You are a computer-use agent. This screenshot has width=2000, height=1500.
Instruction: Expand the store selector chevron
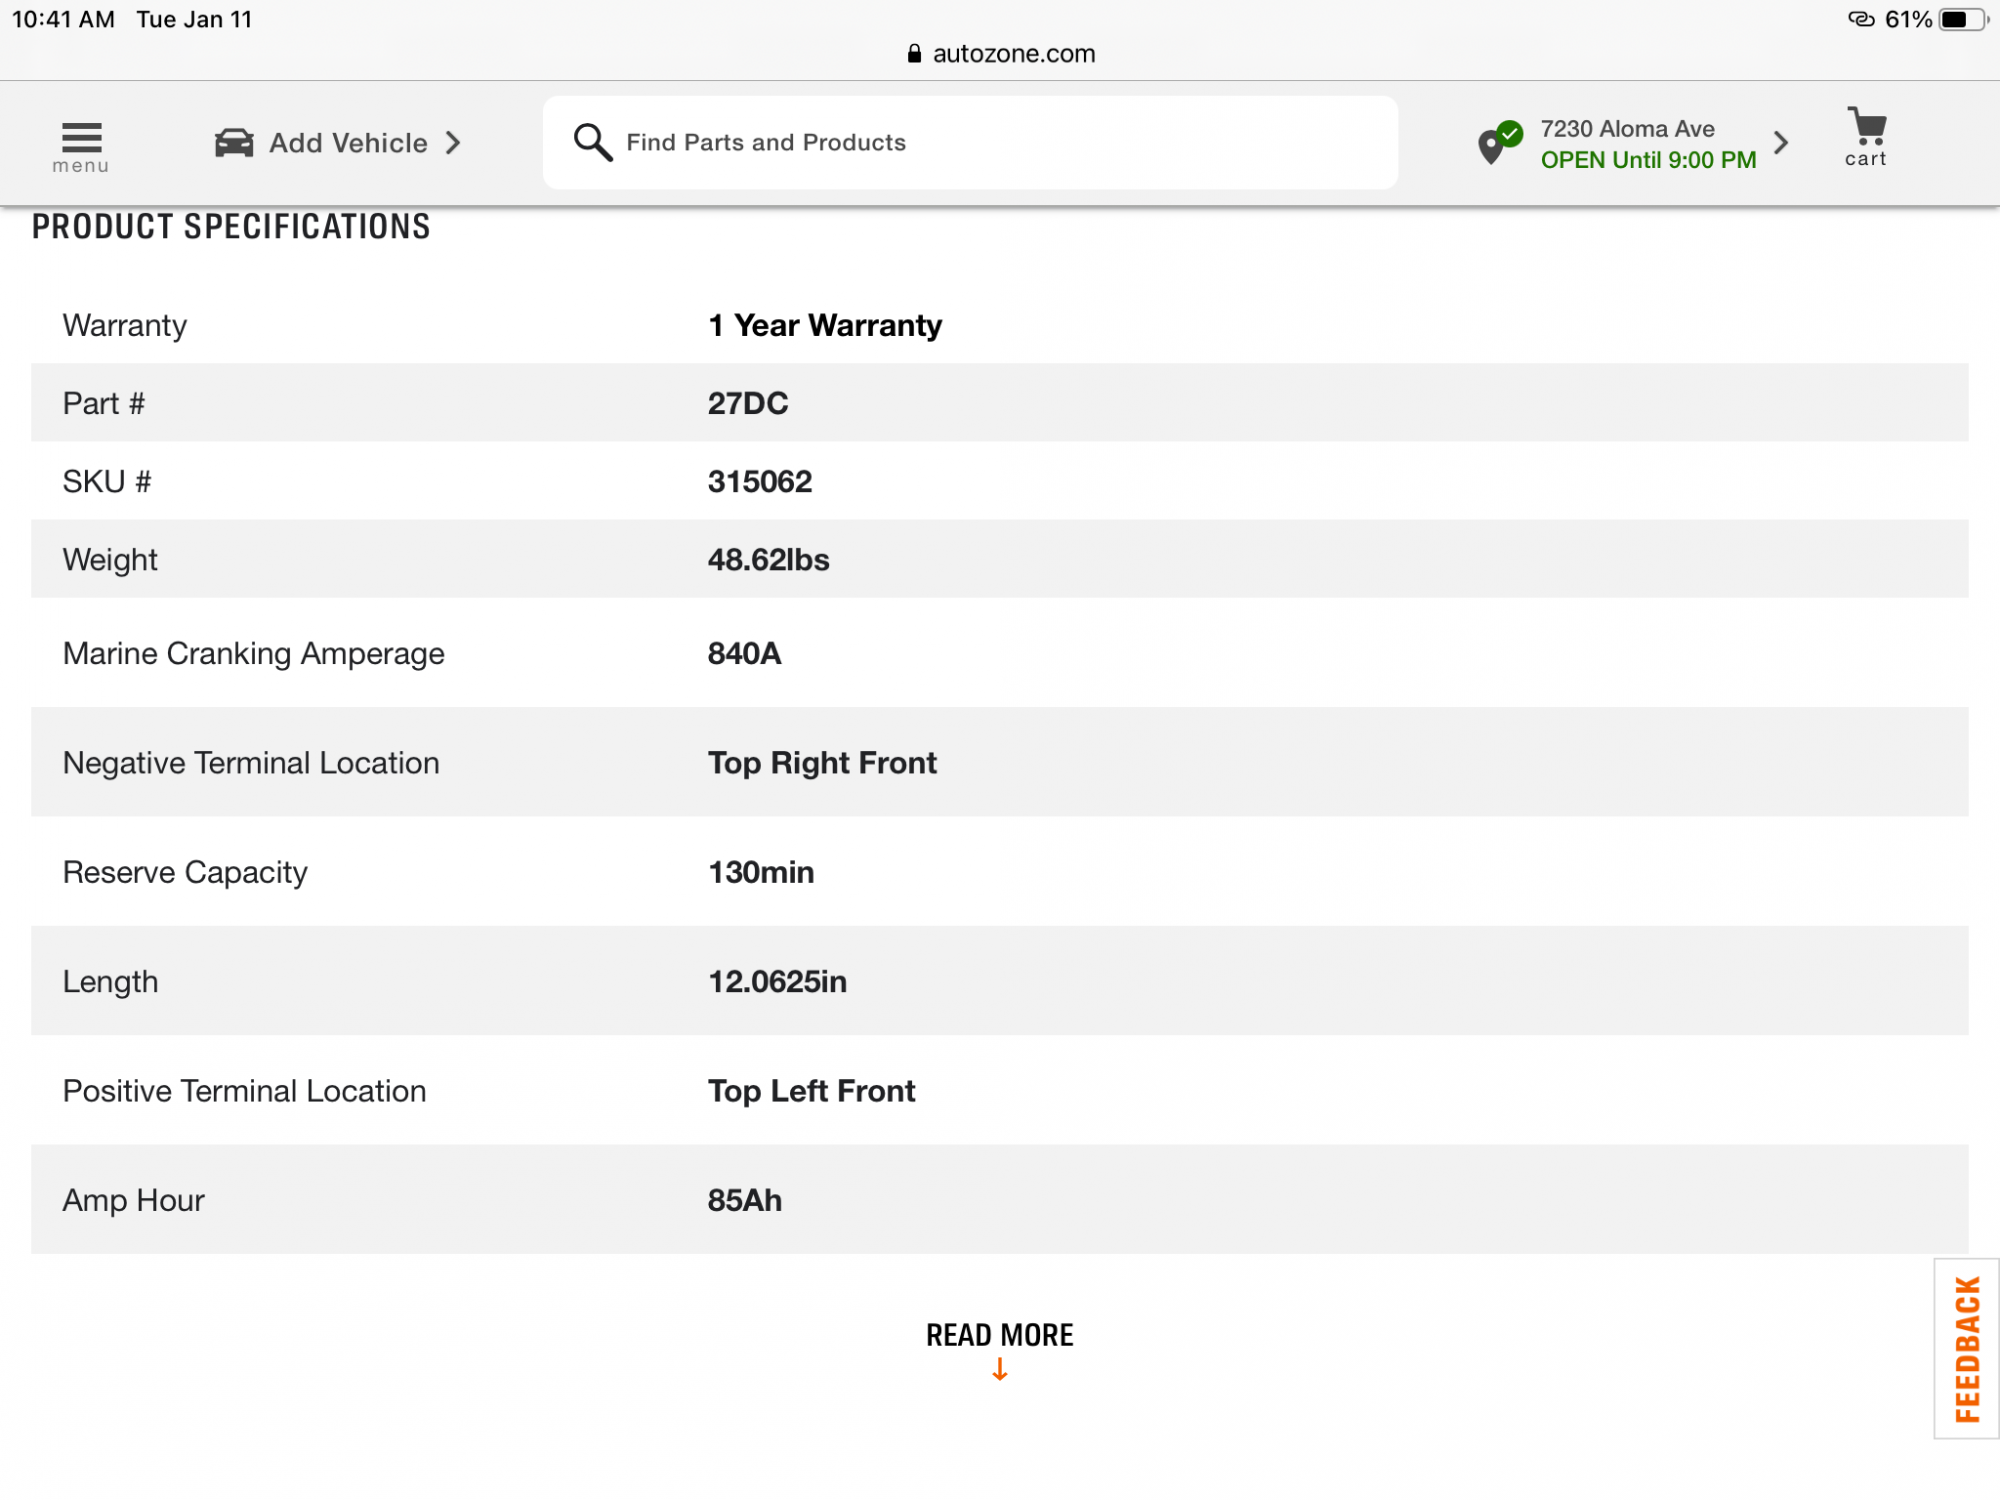1781,143
